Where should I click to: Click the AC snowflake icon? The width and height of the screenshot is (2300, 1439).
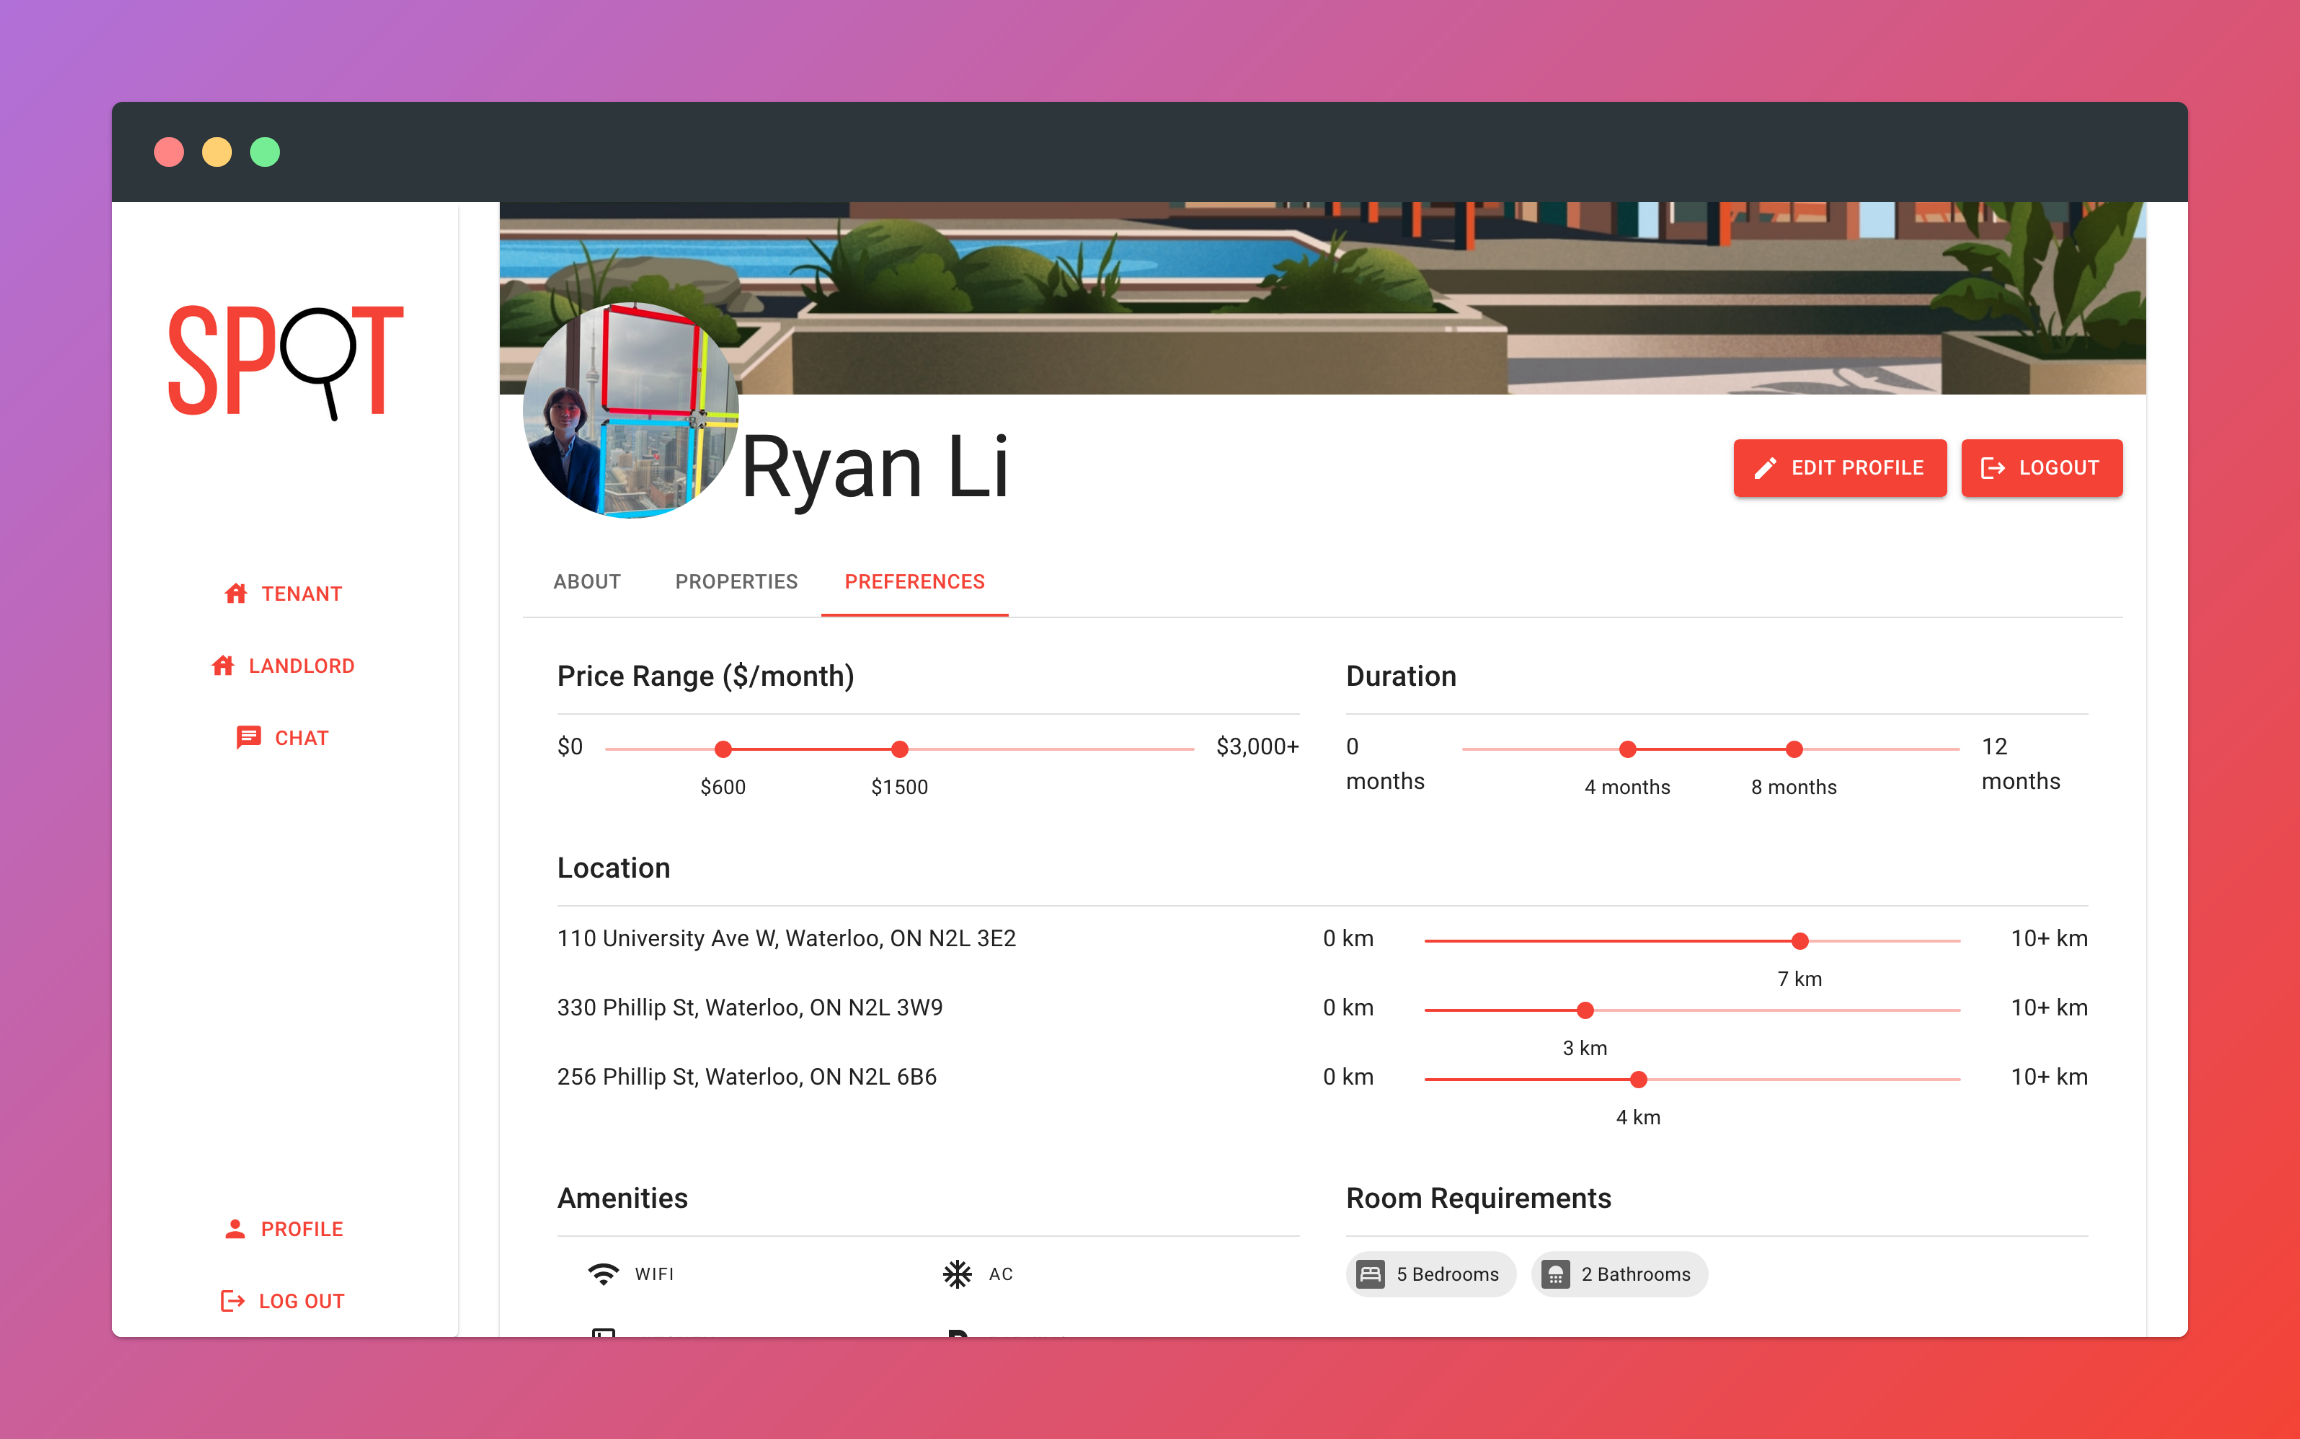(957, 1274)
